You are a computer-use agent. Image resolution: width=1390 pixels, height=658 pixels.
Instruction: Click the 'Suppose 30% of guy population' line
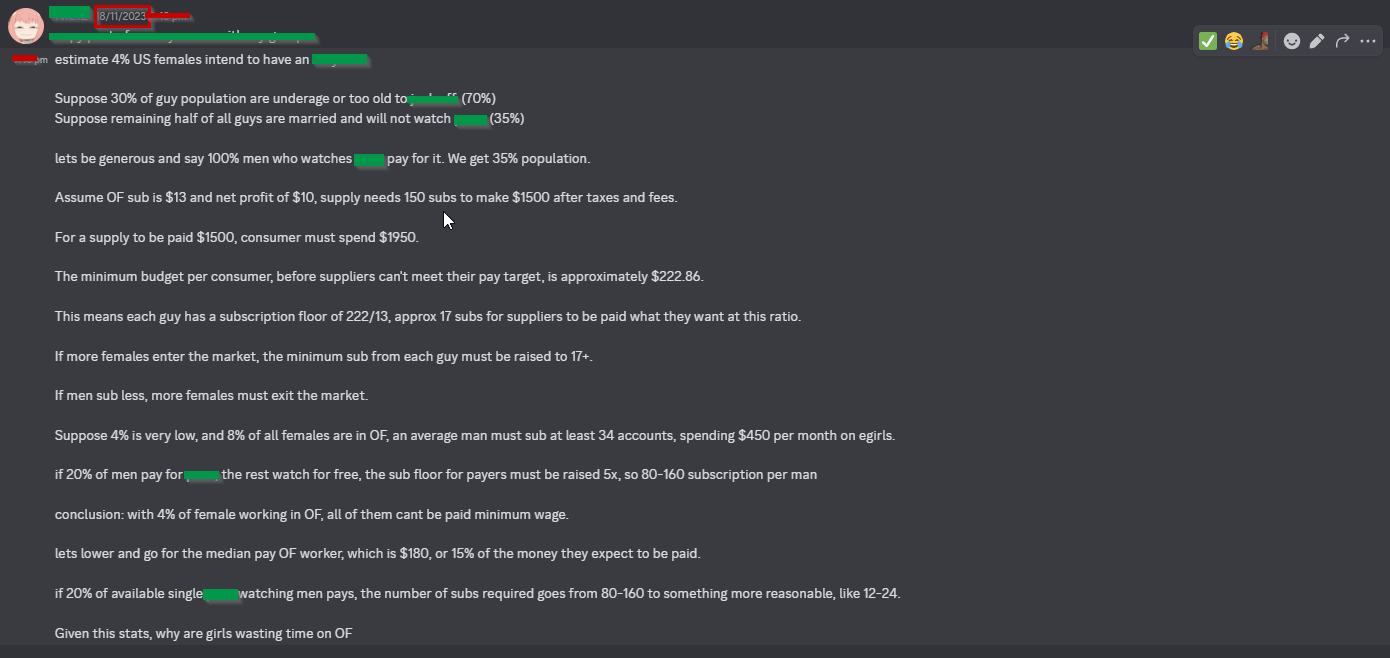[275, 98]
